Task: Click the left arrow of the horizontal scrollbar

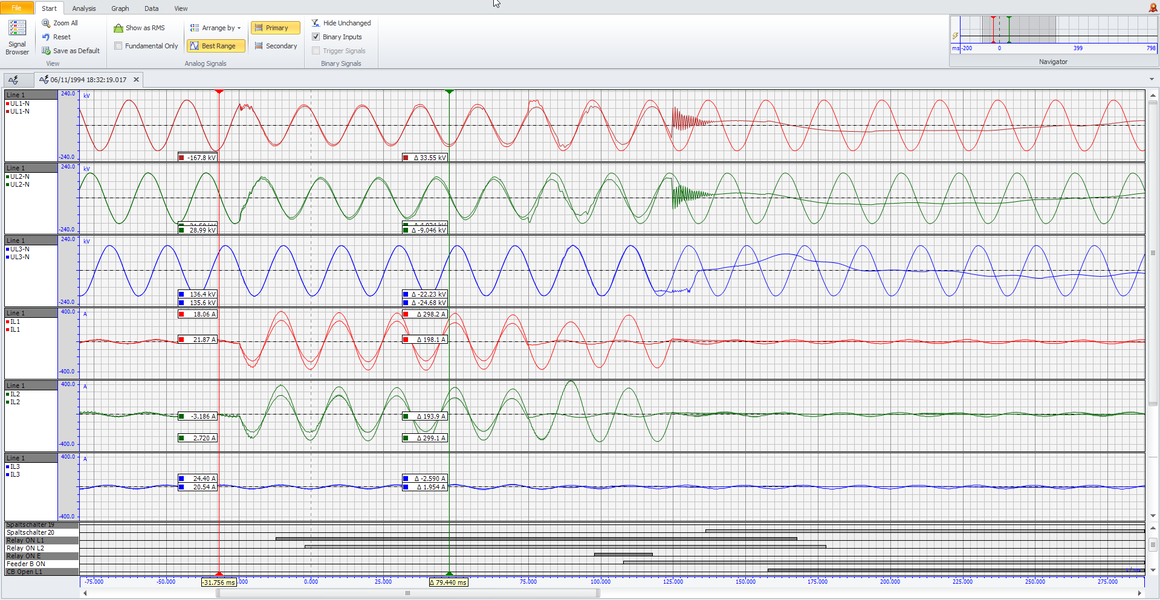Action: tap(84, 593)
